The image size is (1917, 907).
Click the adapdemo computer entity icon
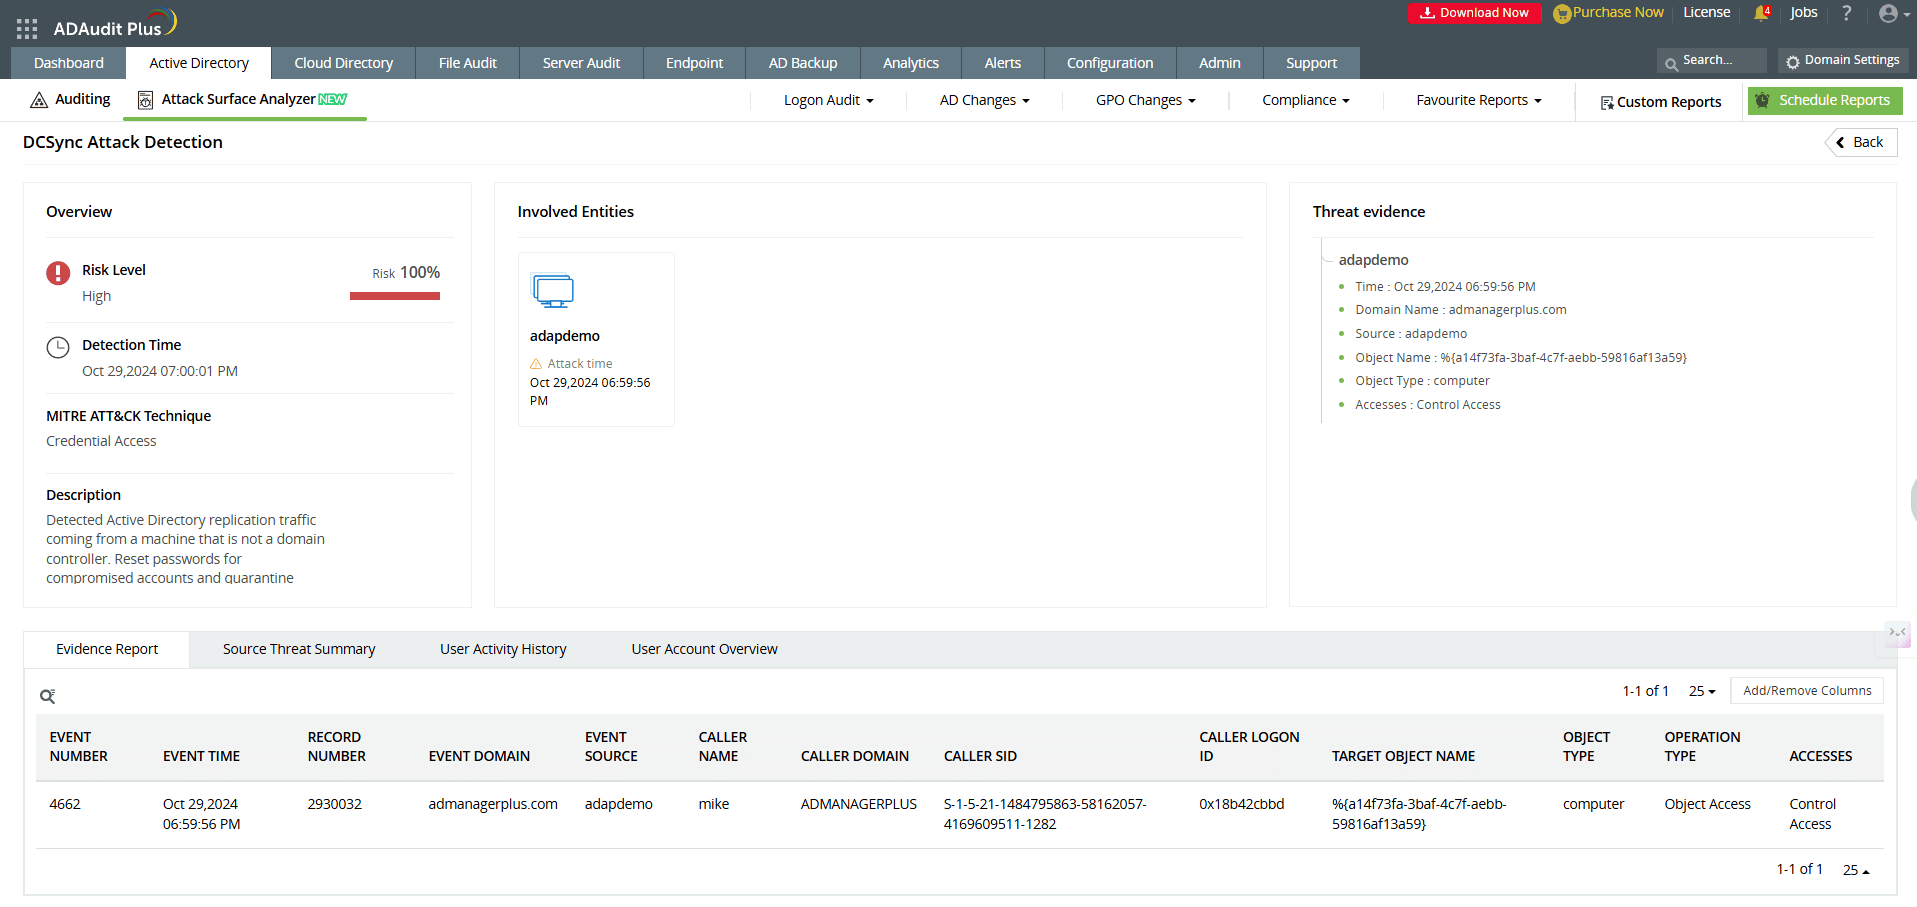click(553, 291)
